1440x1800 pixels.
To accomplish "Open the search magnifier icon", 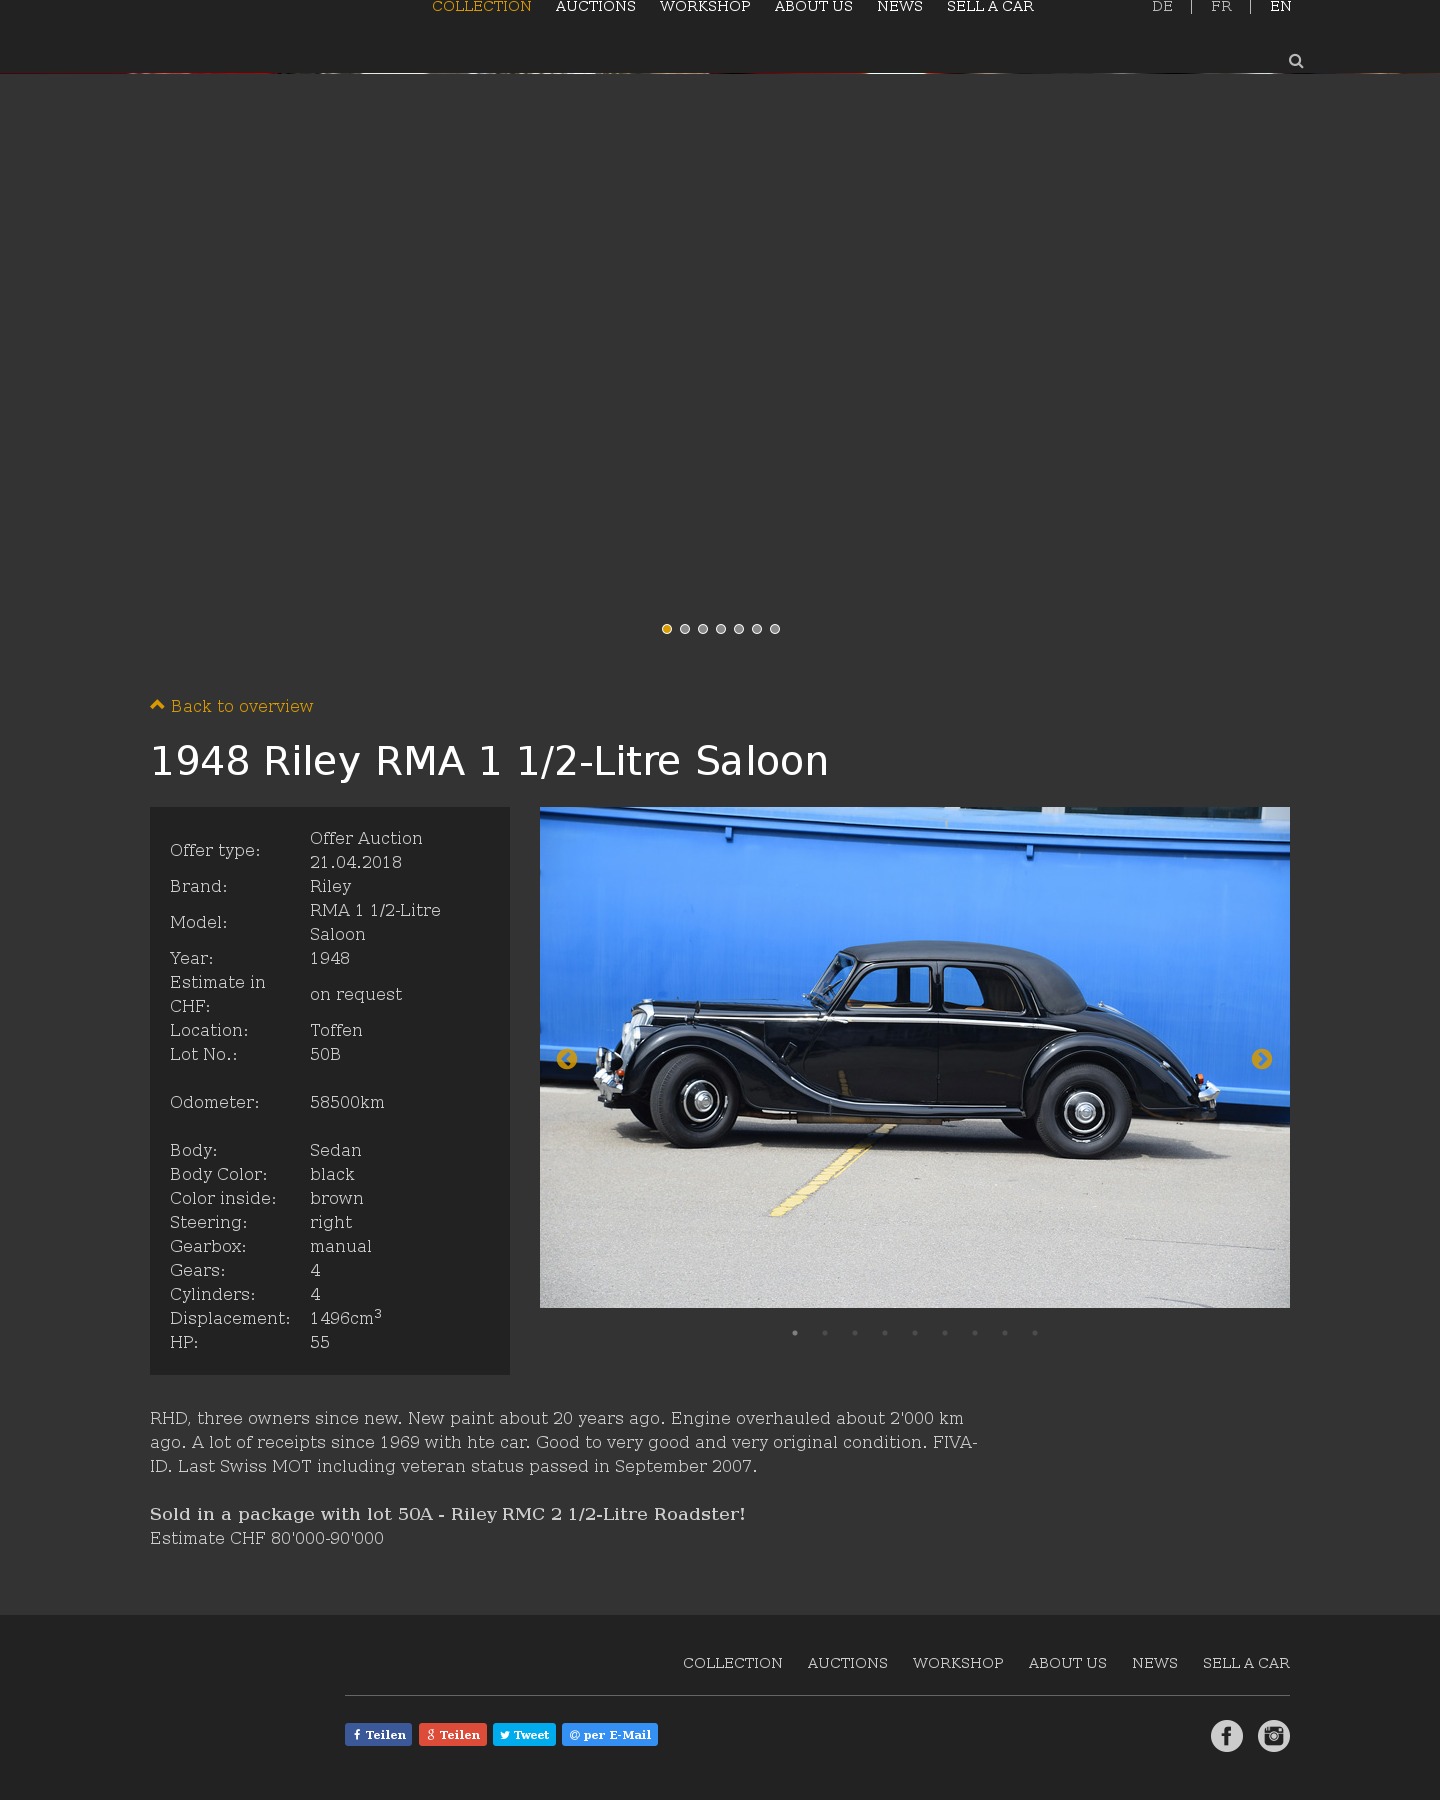I will point(1296,61).
